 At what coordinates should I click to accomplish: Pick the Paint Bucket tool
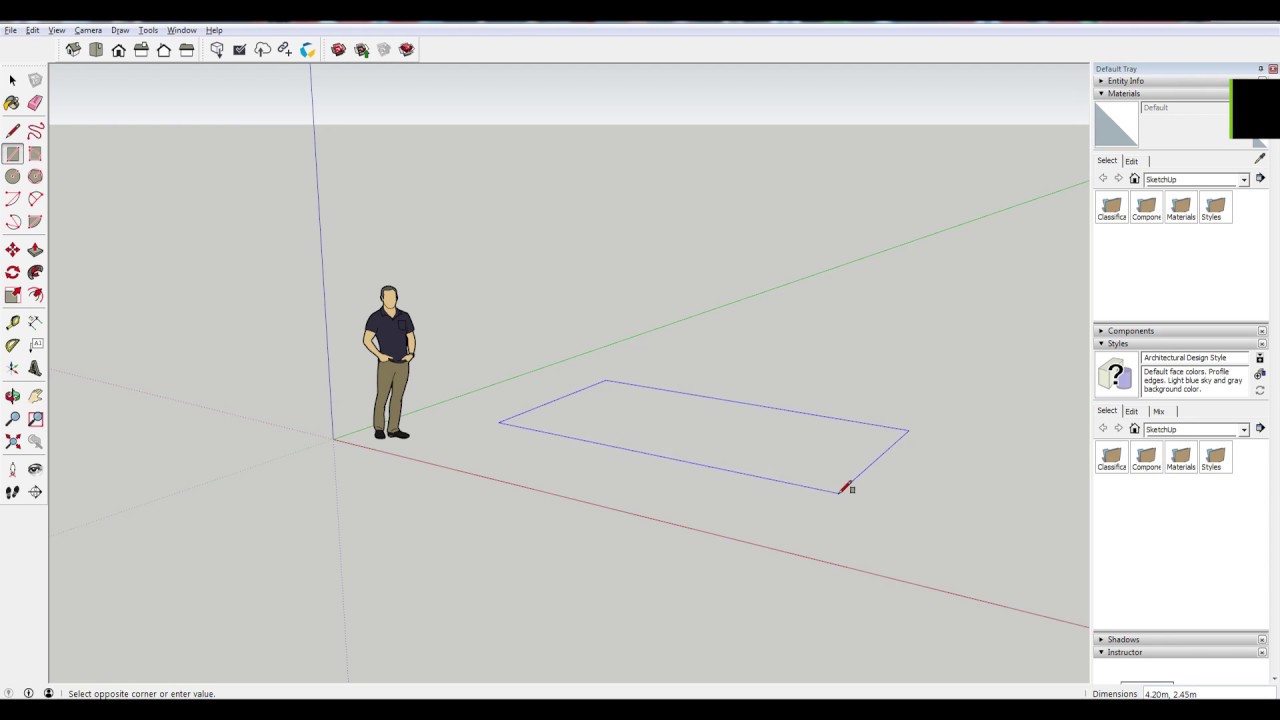pyautogui.click(x=12, y=103)
